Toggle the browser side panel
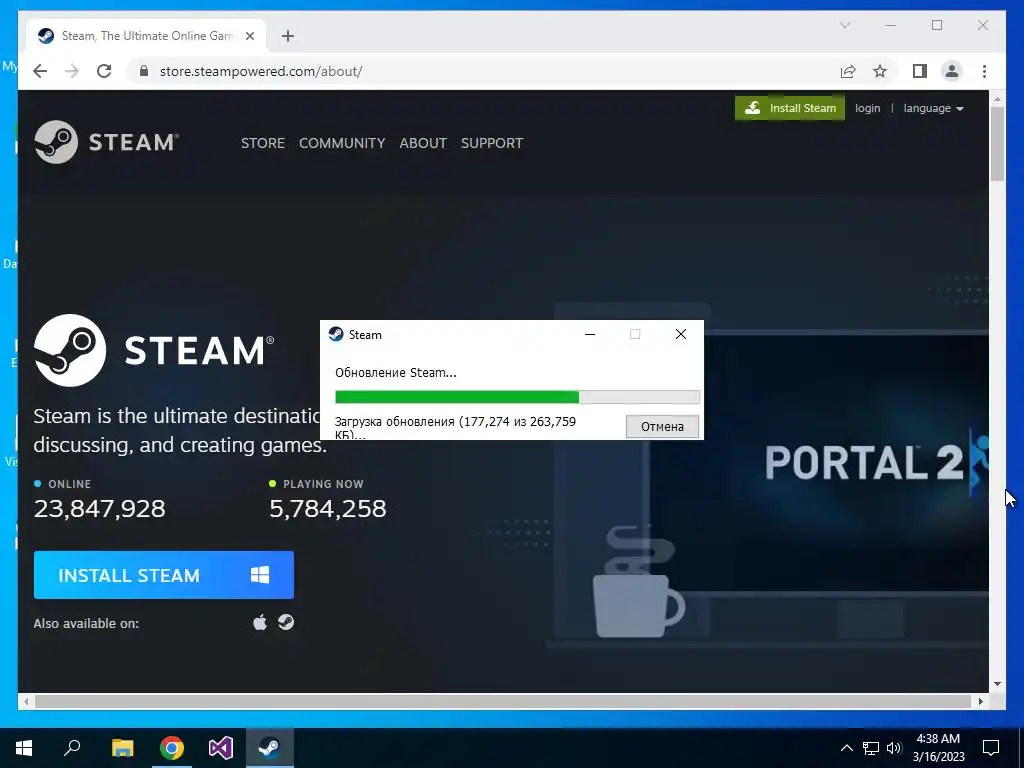 [x=920, y=71]
